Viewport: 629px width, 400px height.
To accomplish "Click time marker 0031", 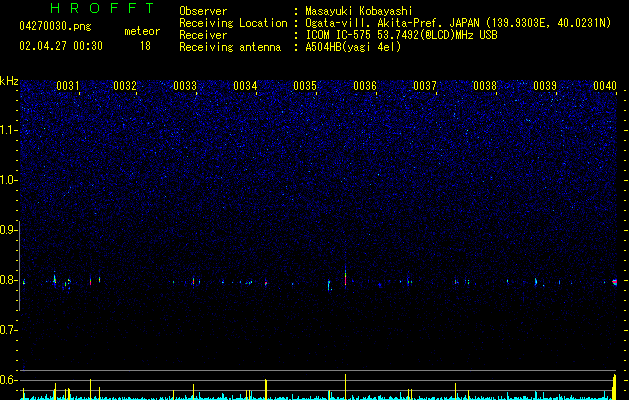I will coord(68,86).
